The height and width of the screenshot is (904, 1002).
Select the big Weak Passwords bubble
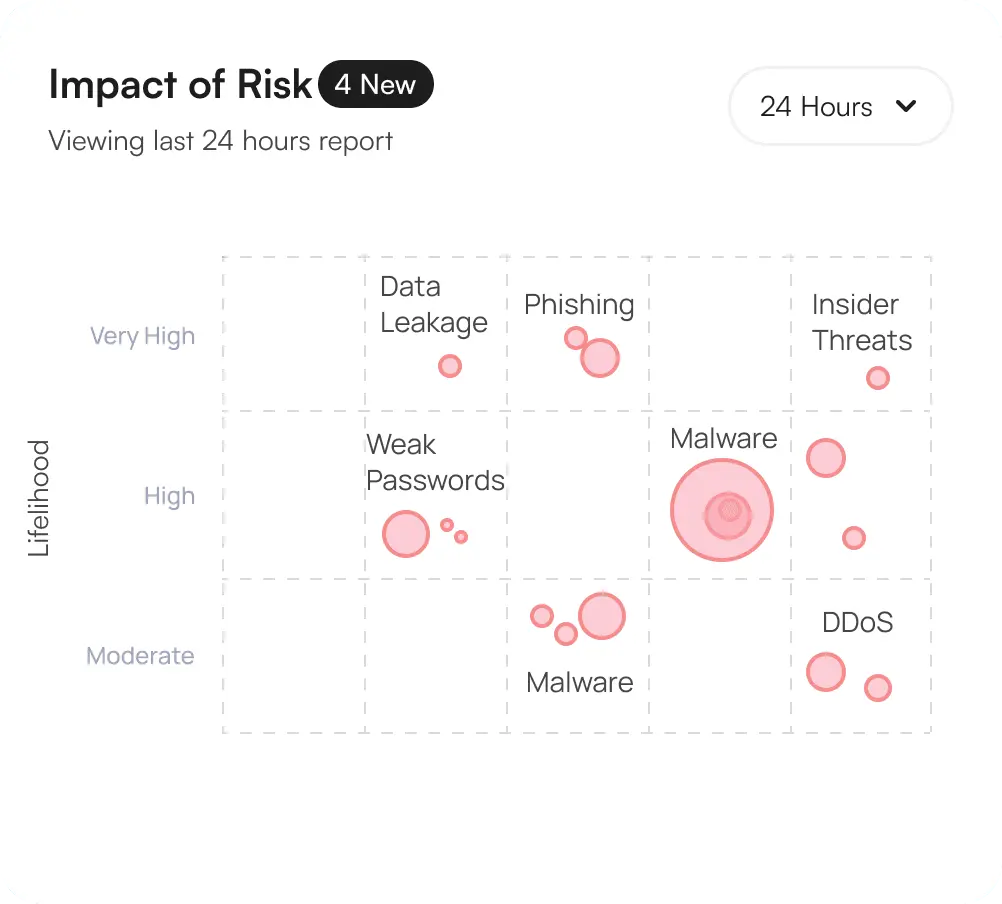coord(406,533)
